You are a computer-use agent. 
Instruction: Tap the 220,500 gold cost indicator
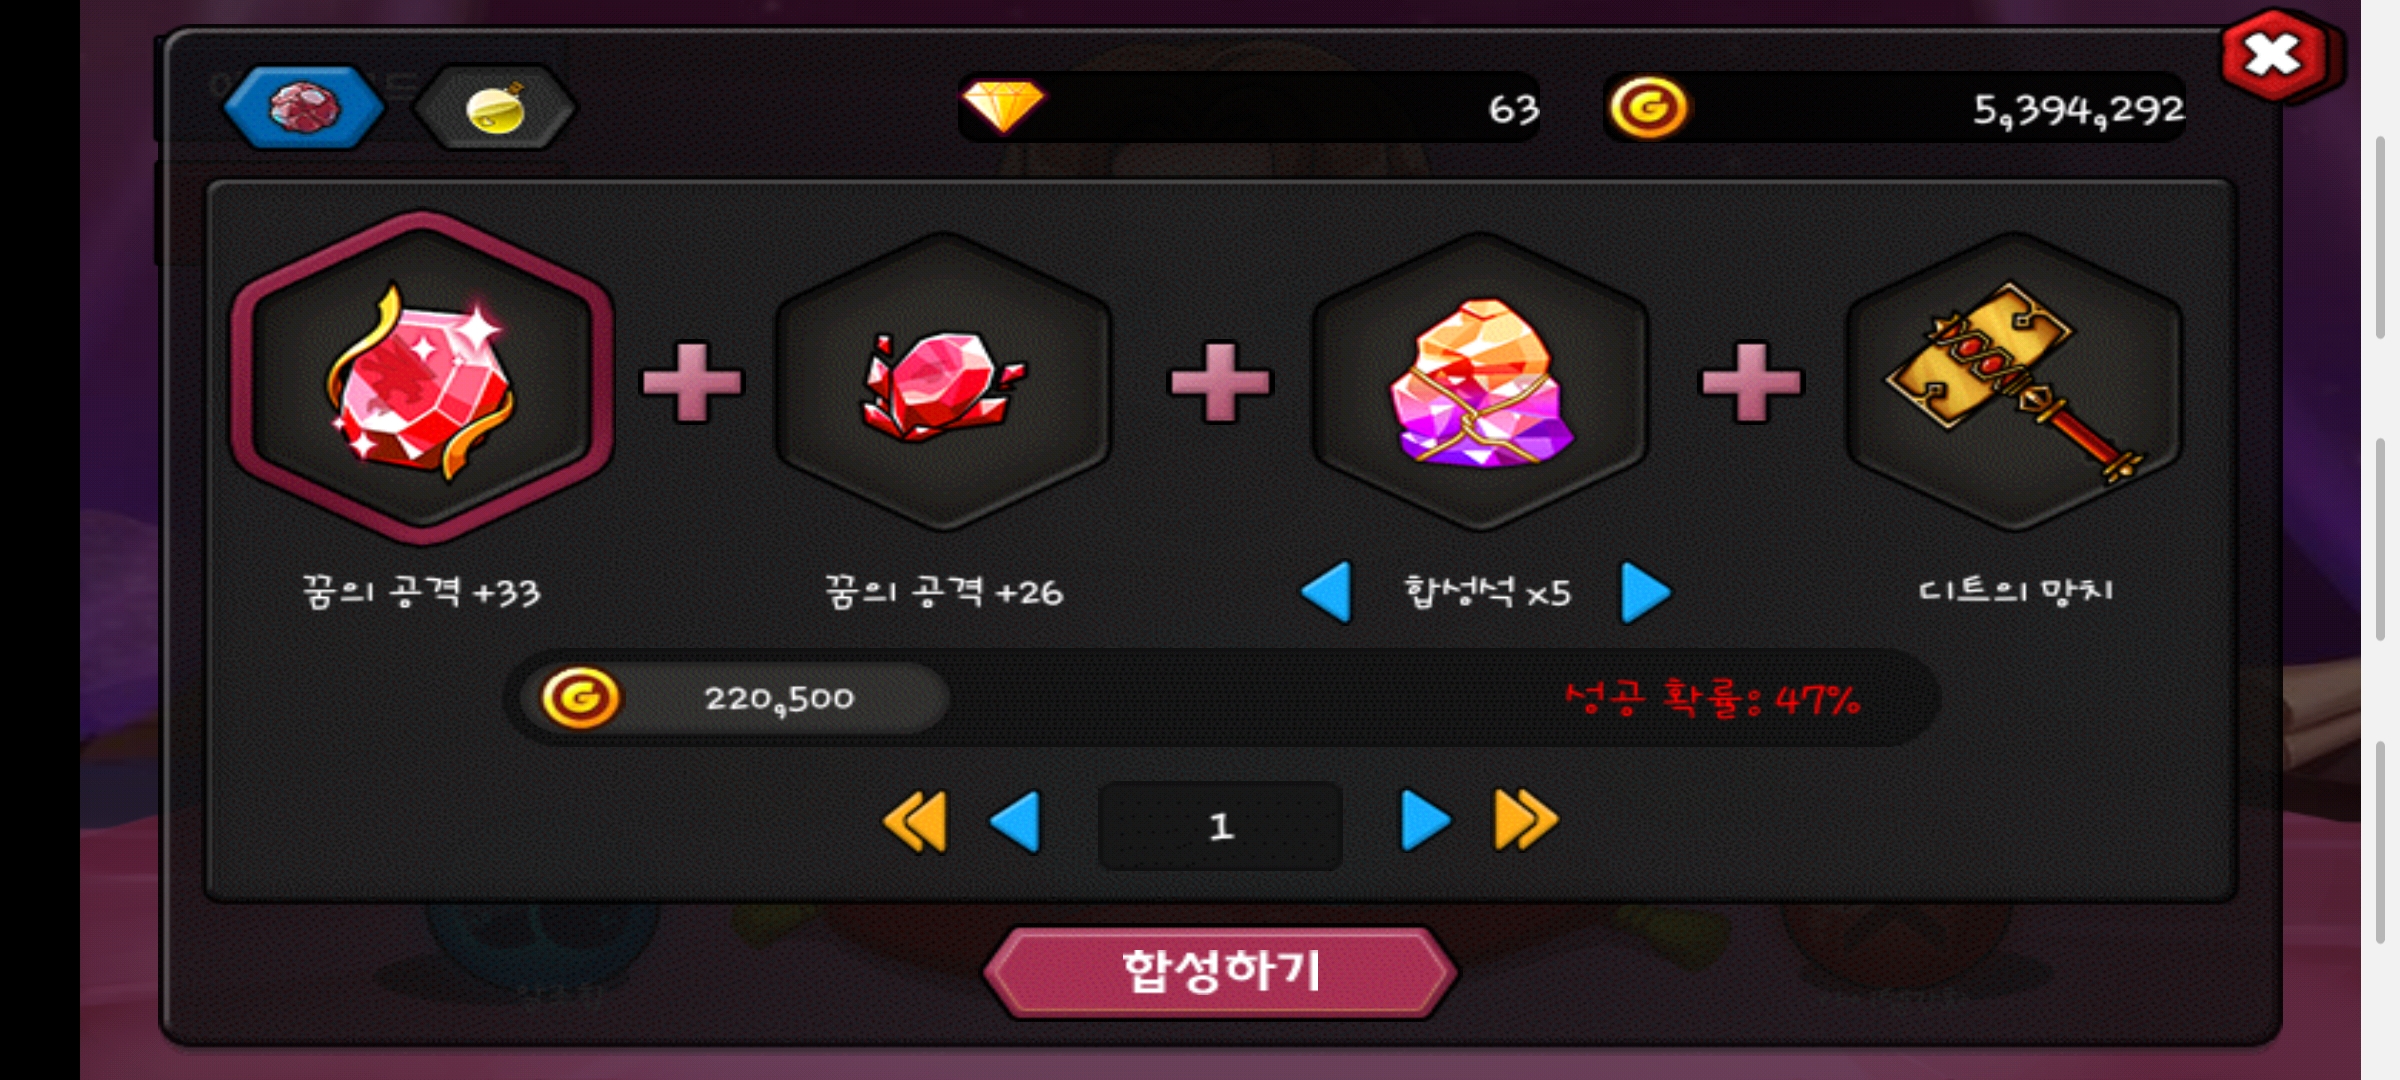click(x=734, y=698)
